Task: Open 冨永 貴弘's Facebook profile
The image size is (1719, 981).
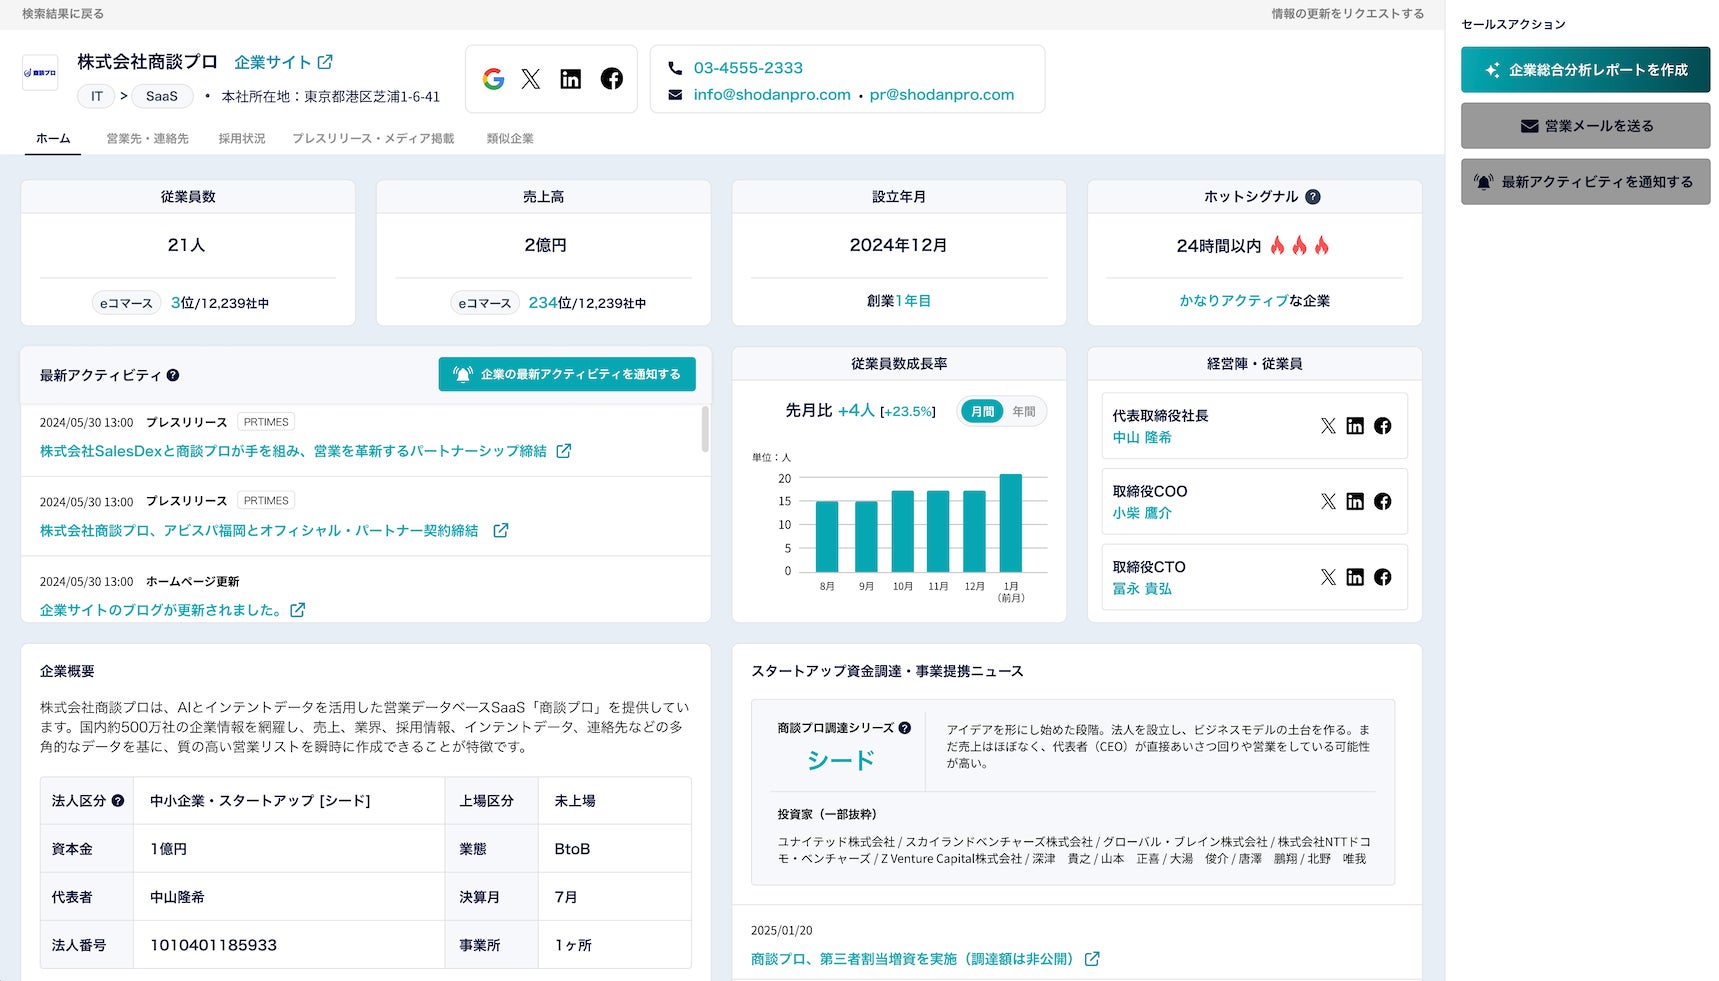Action: [x=1383, y=577]
